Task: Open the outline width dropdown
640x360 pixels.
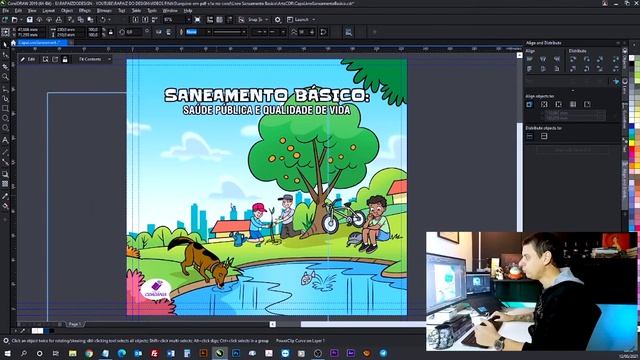Action: pos(209,32)
